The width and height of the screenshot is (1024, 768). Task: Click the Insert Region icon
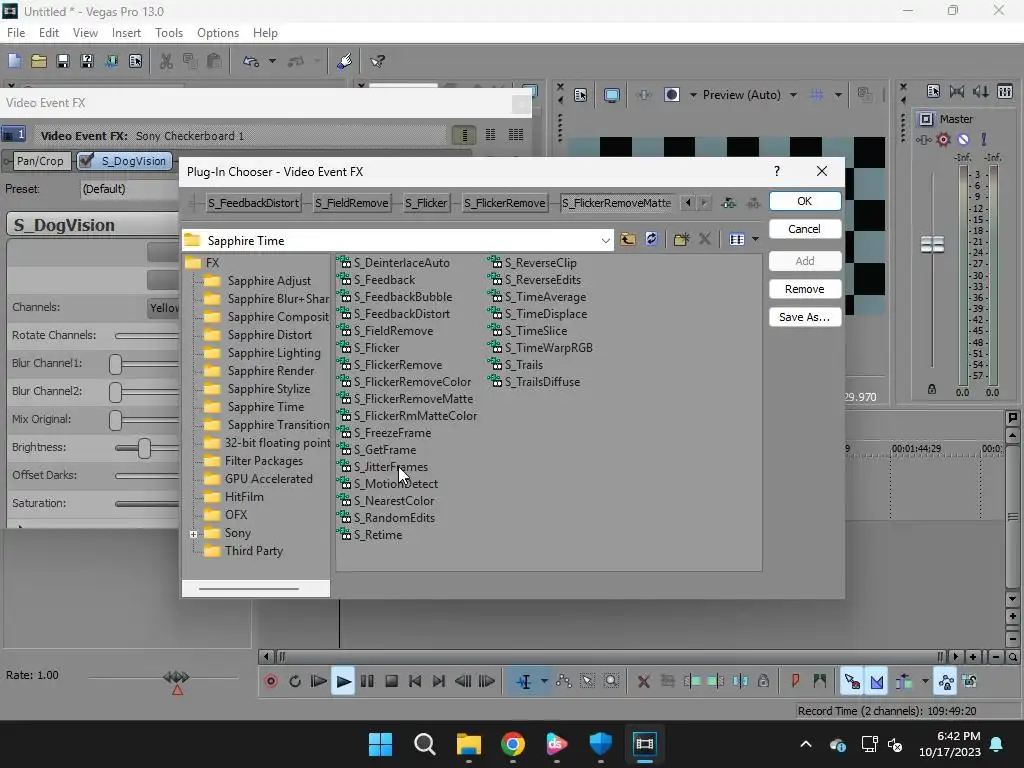820,681
